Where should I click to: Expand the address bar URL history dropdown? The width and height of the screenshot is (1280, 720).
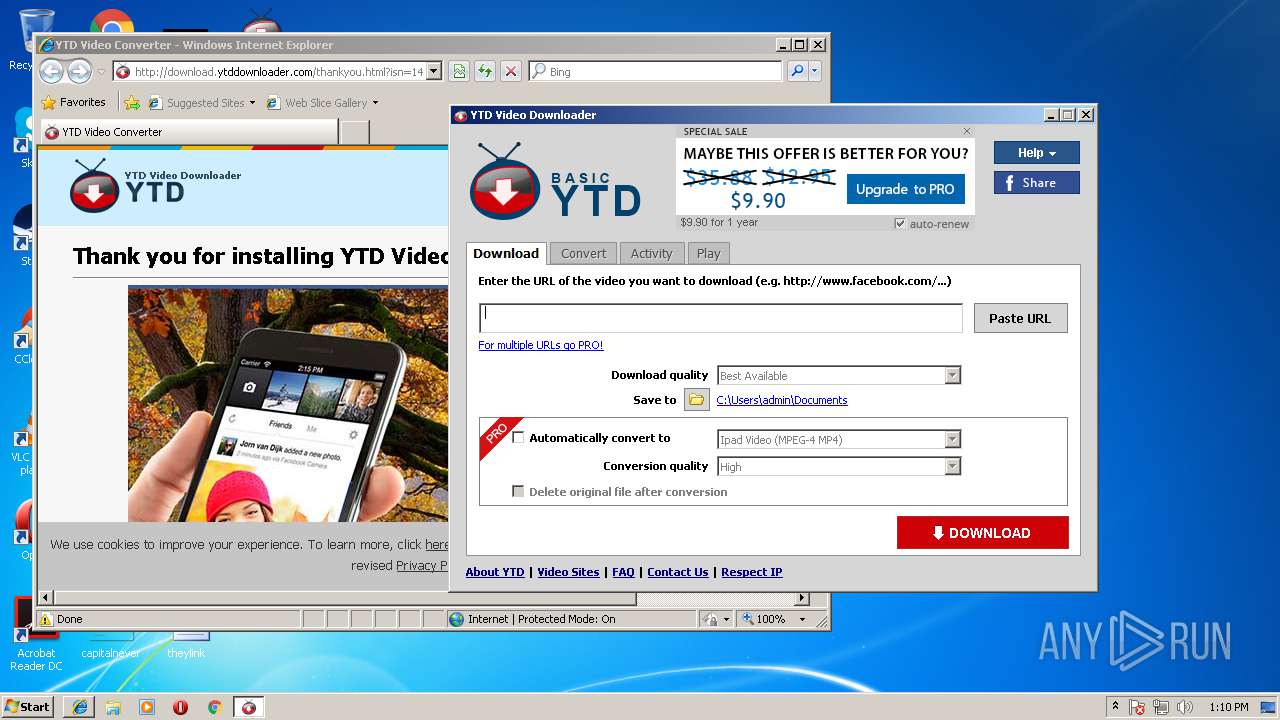coord(433,72)
